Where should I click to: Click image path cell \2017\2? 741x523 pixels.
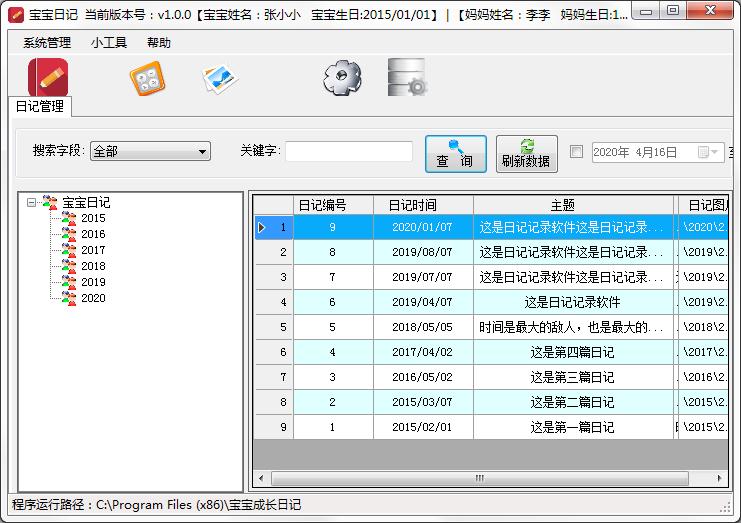[704, 352]
